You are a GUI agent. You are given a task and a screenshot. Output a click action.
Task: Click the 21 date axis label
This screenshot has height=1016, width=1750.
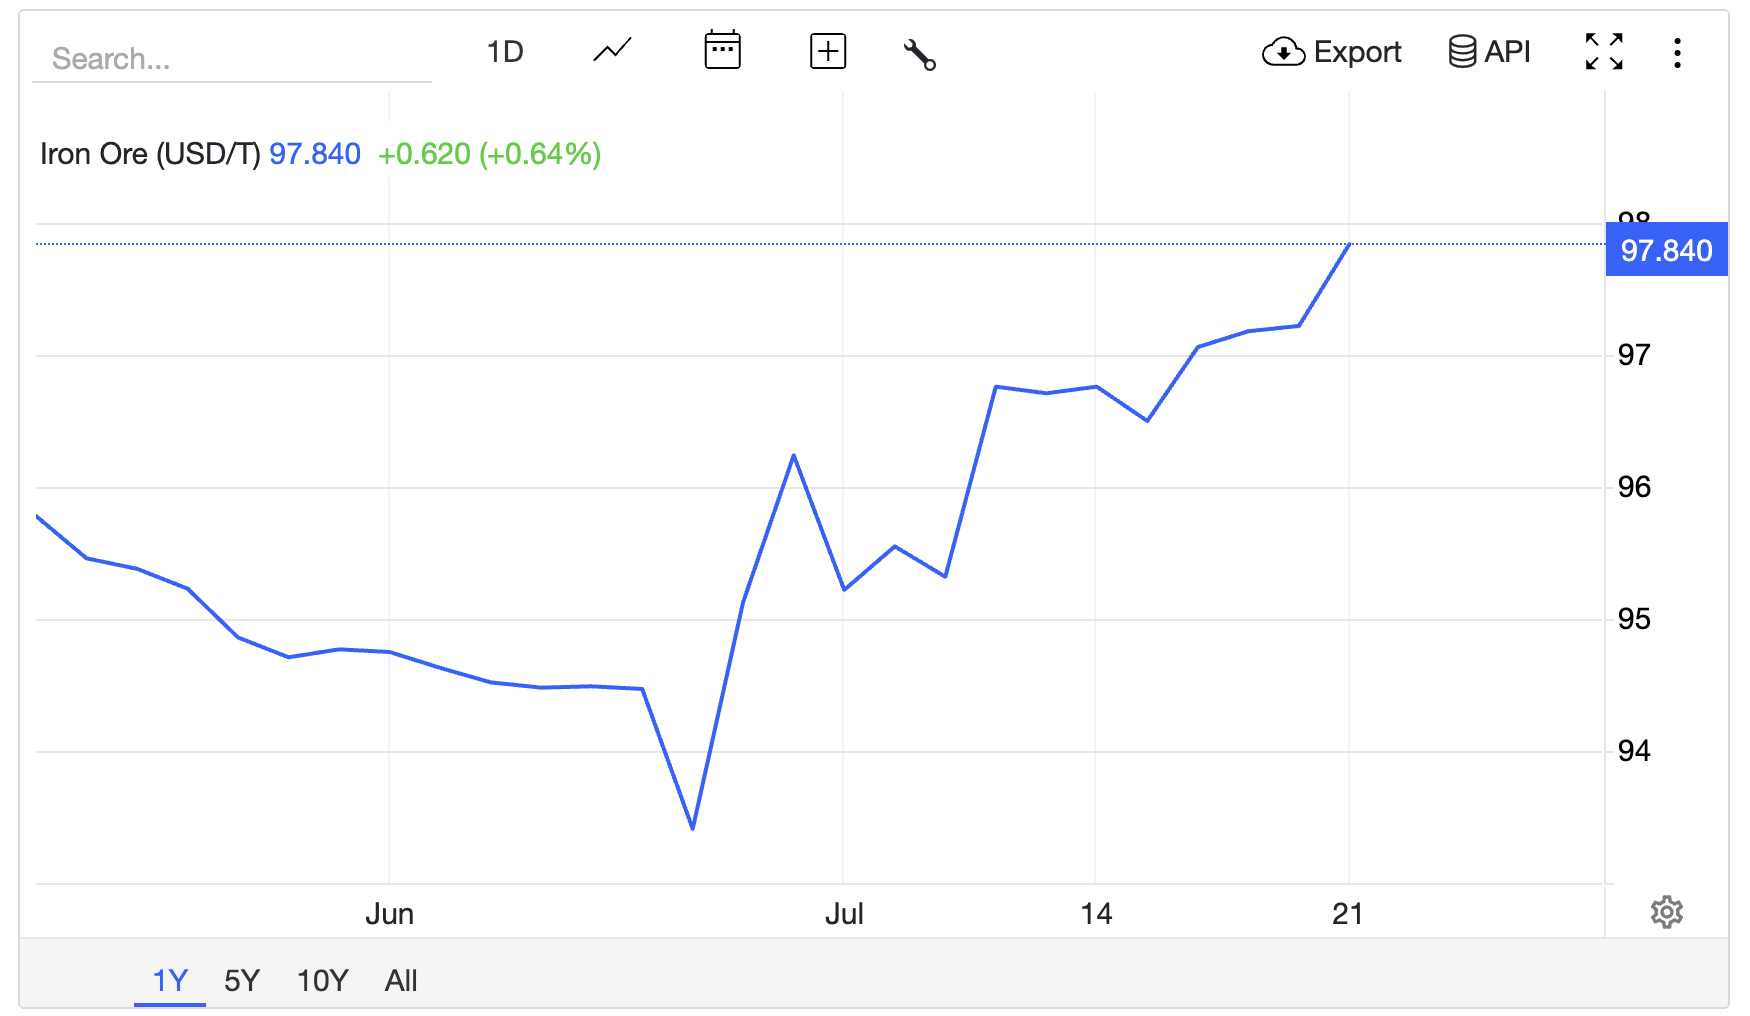tap(1348, 913)
